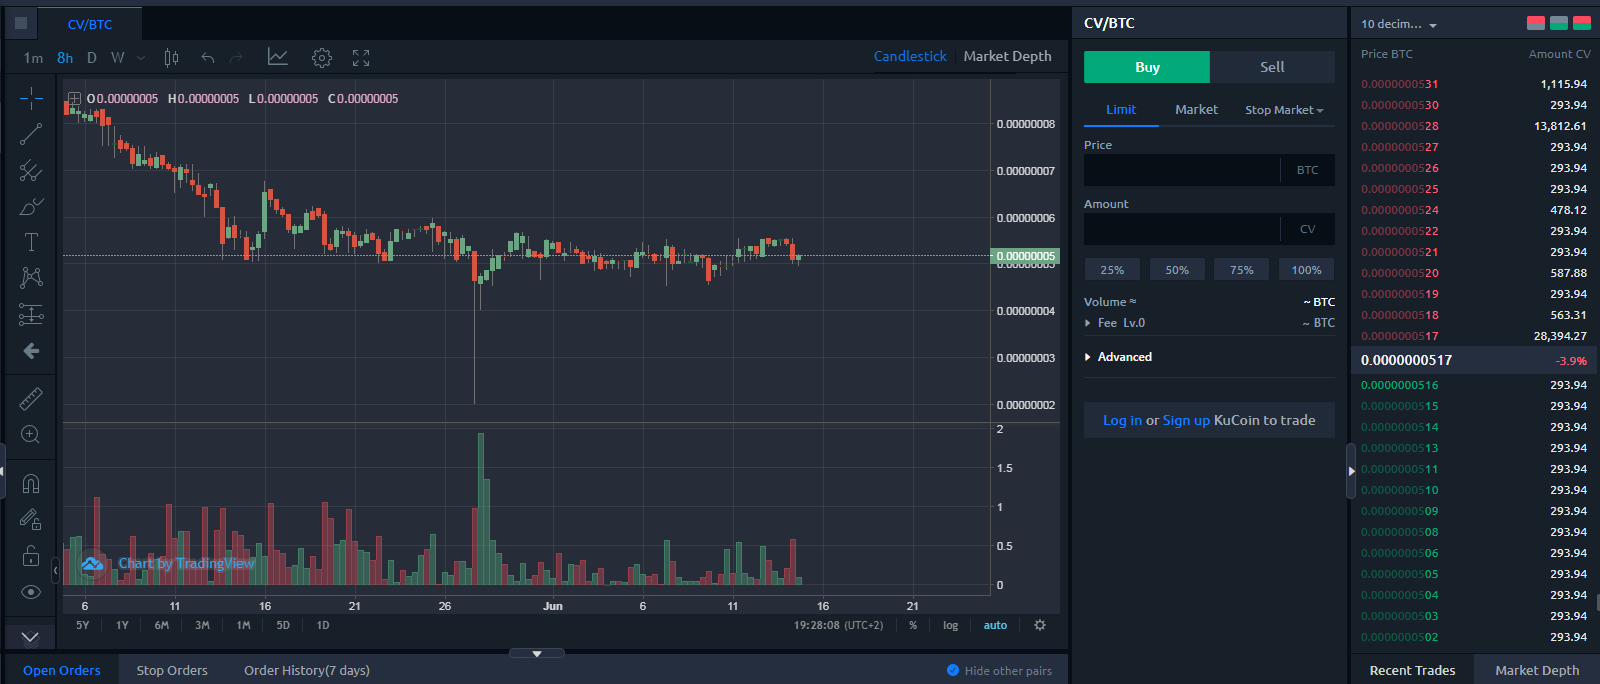Open axis settings gear below chart
Screen dimensions: 1600x684
pos(1040,625)
